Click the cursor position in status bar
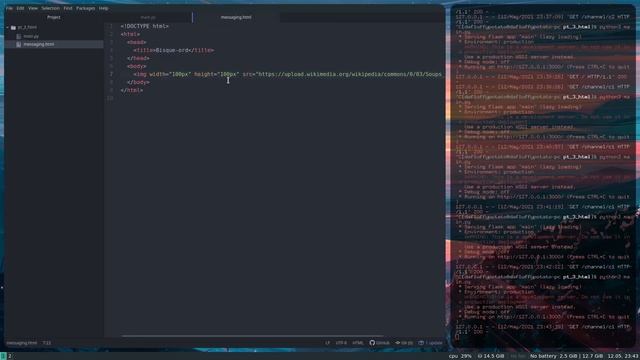 click(47, 343)
